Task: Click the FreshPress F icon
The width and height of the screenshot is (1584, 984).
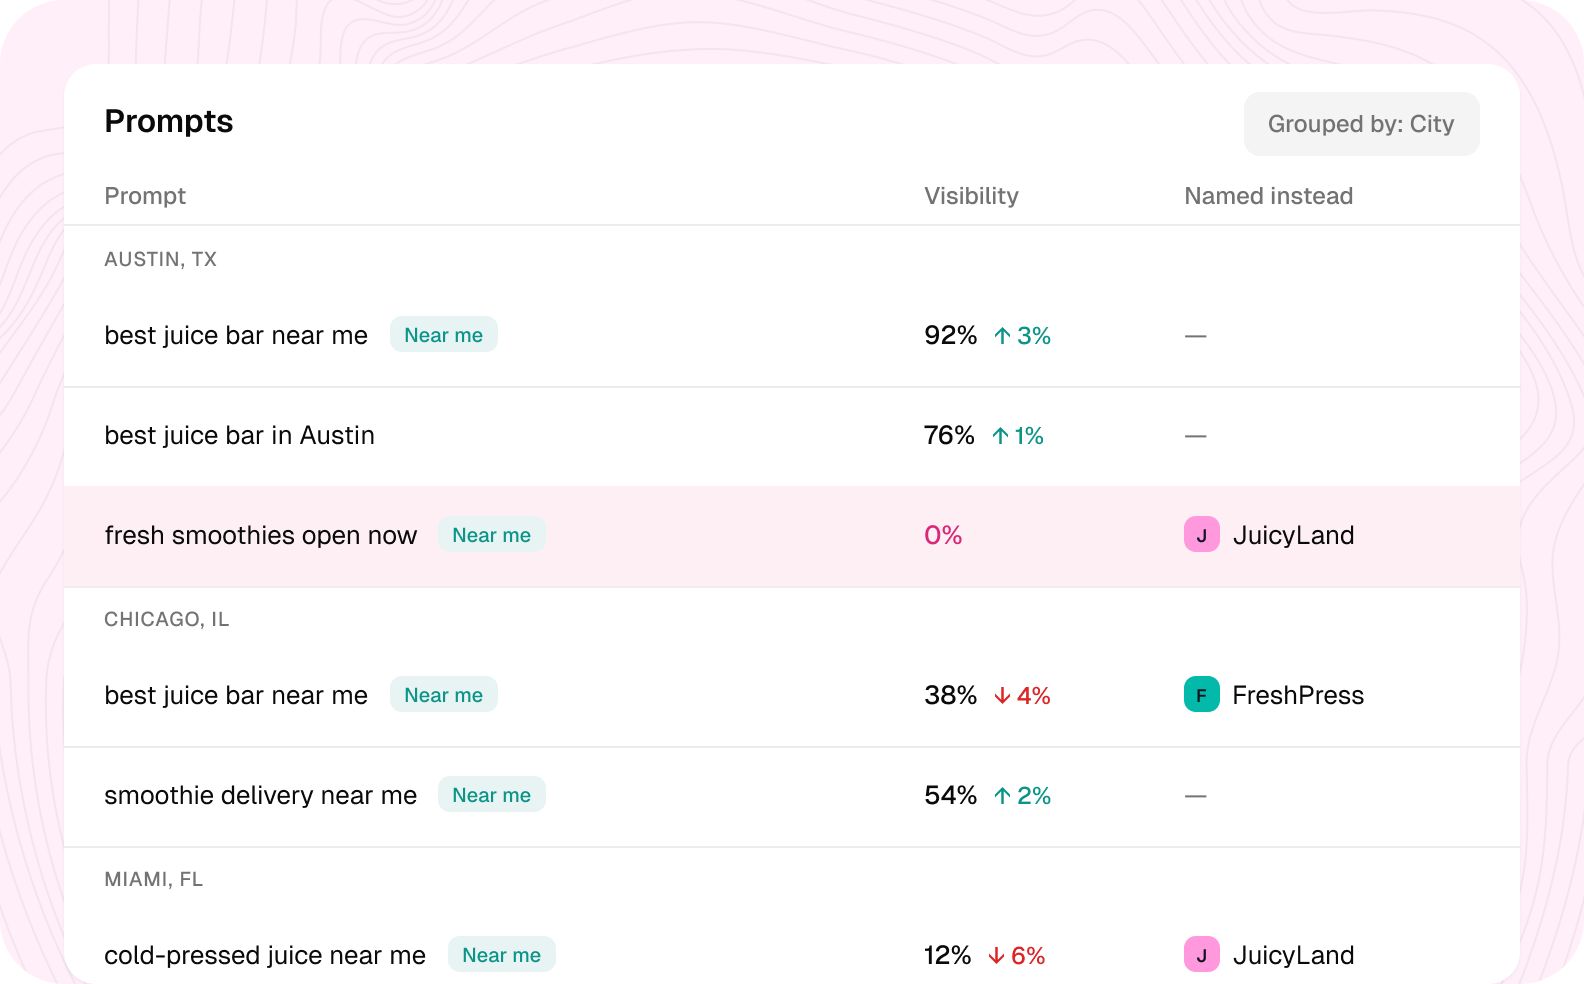Action: pyautogui.click(x=1201, y=695)
